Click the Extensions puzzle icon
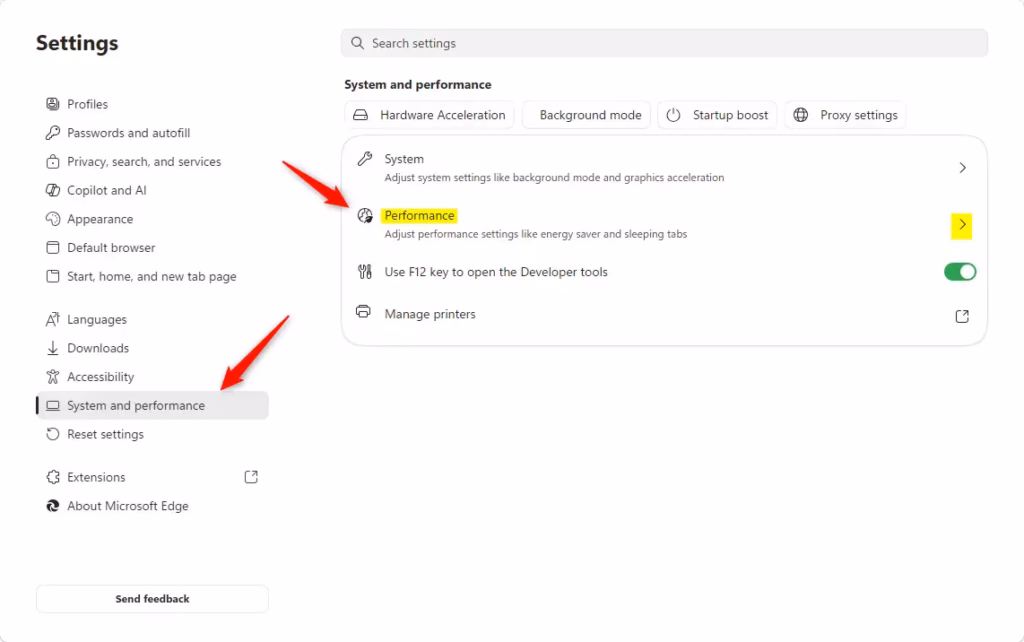The image size is (1024, 642). click(53, 477)
